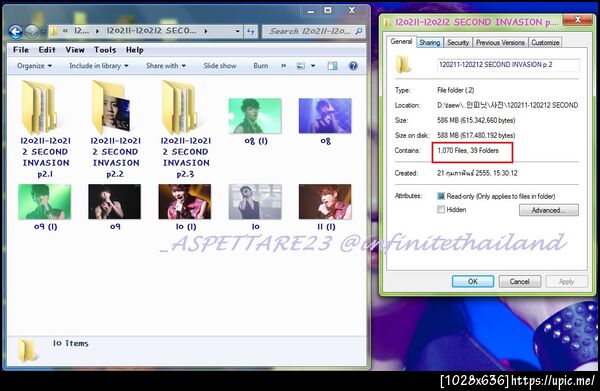Click '1,070 Files, 39 Folders' text

coord(468,151)
